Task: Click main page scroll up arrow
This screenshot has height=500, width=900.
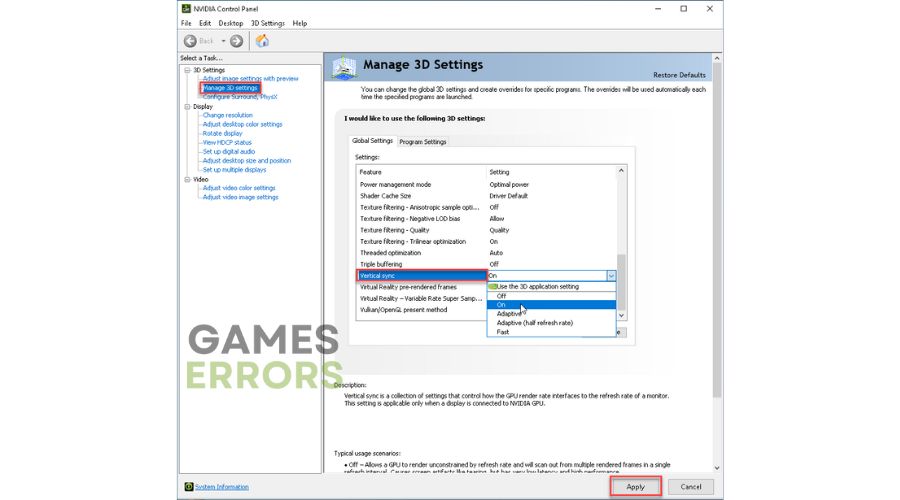Action: pos(717,59)
